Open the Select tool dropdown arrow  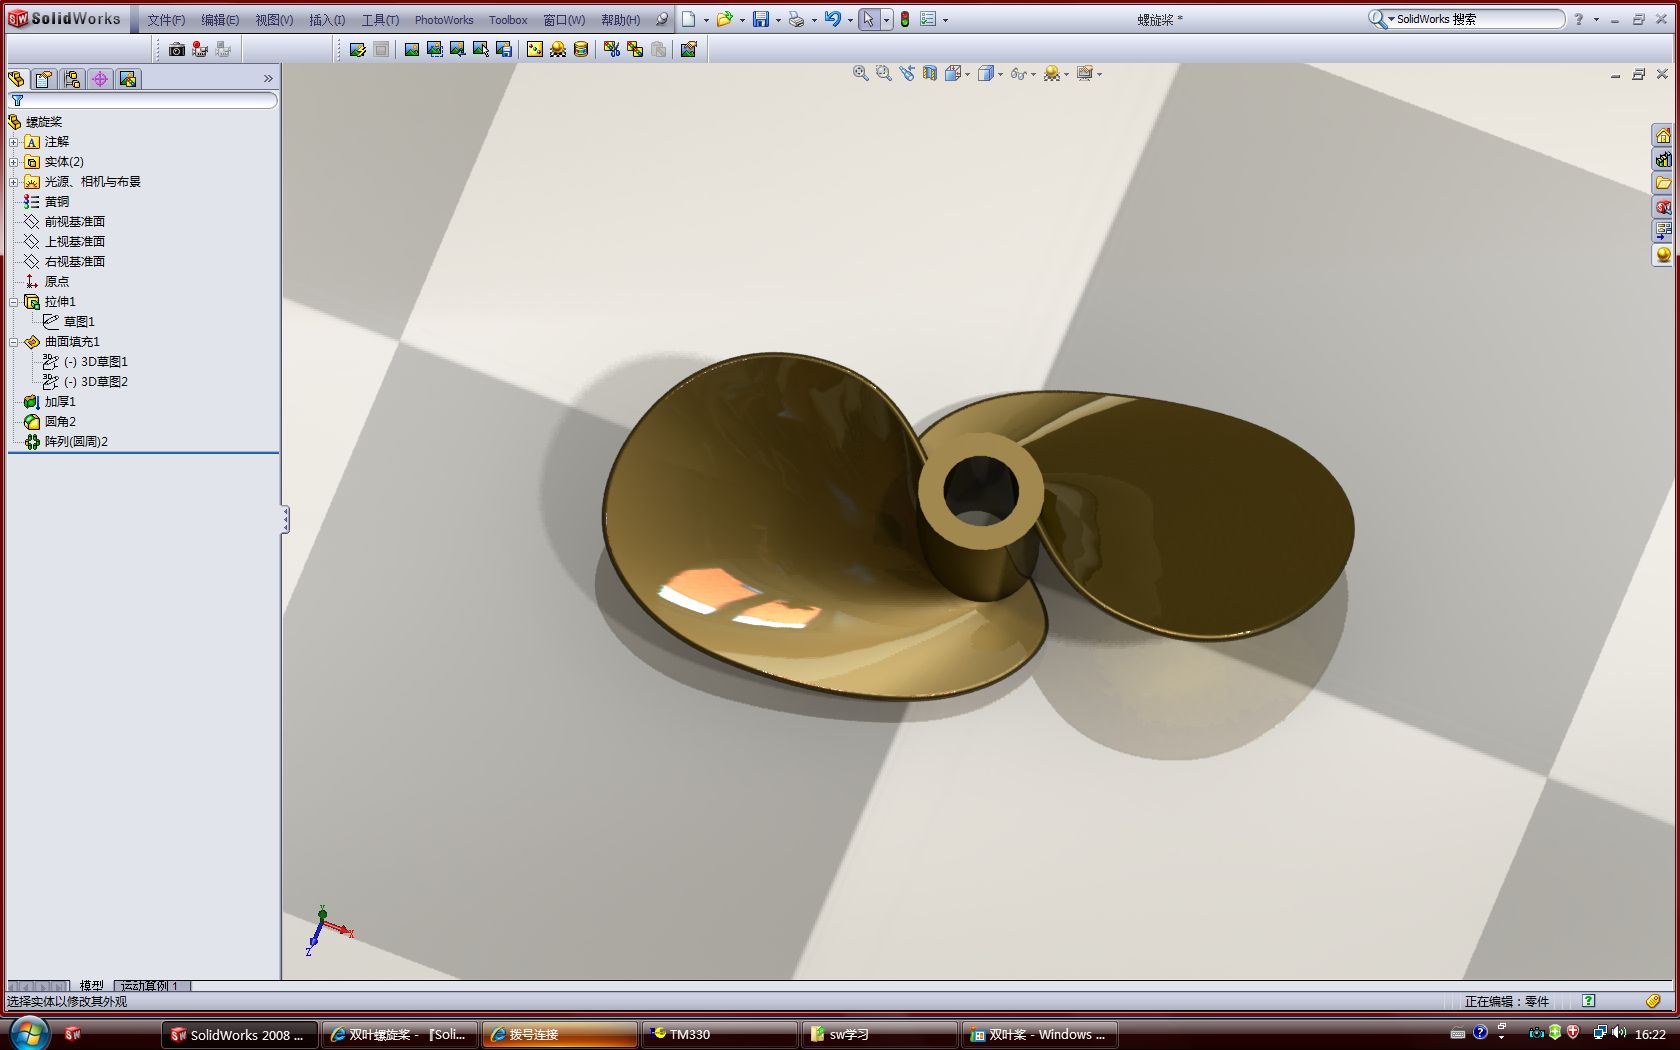(x=886, y=20)
